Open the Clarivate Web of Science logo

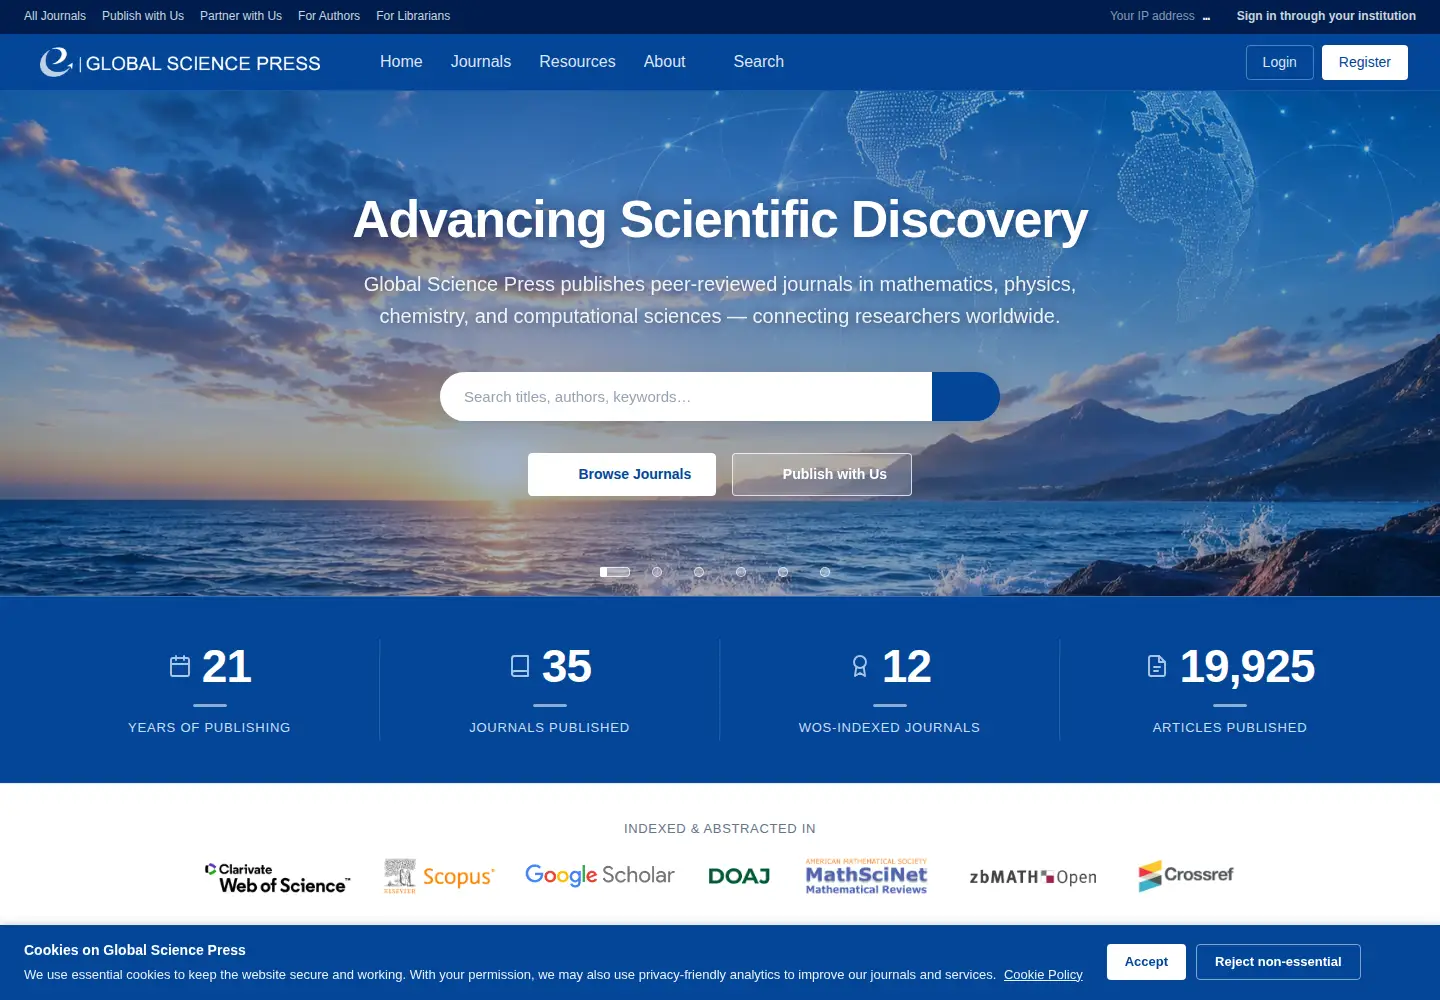(x=278, y=877)
